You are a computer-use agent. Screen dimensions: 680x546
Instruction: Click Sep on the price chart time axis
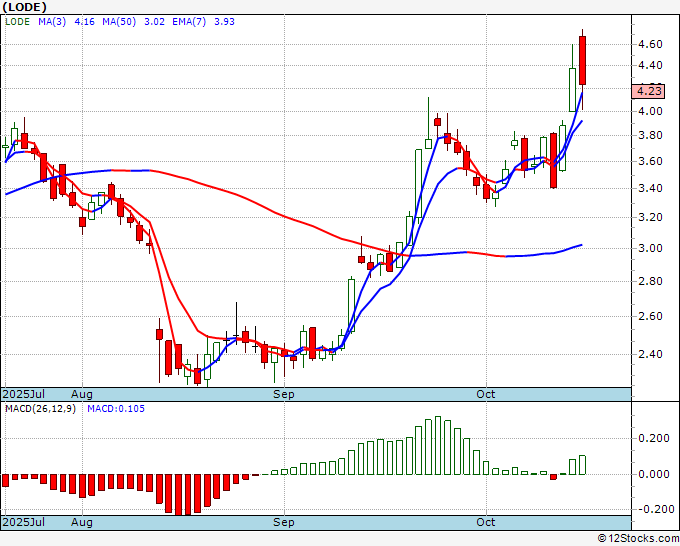pyautogui.click(x=284, y=394)
